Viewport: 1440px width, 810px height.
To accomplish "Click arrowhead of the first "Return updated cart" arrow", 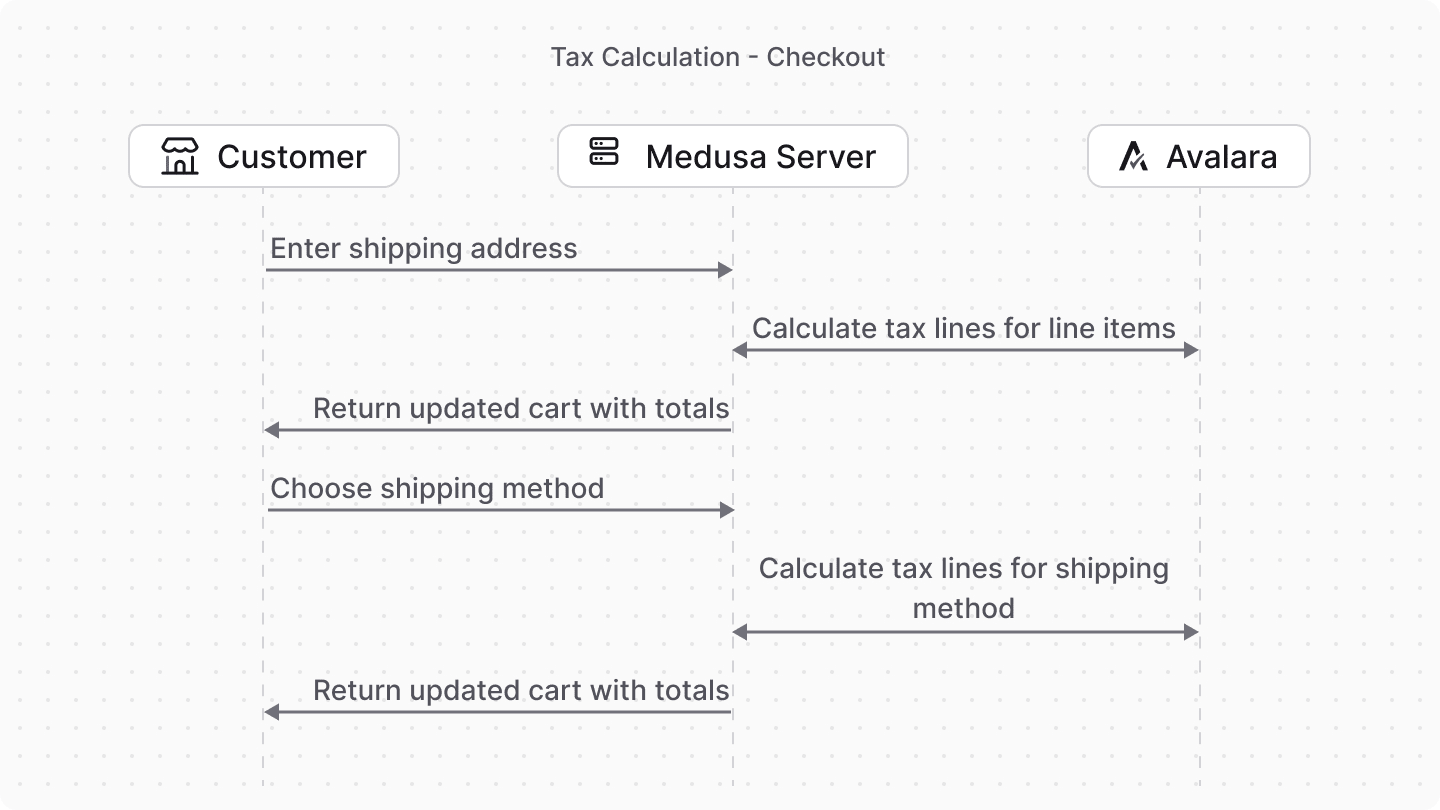I will [x=271, y=430].
